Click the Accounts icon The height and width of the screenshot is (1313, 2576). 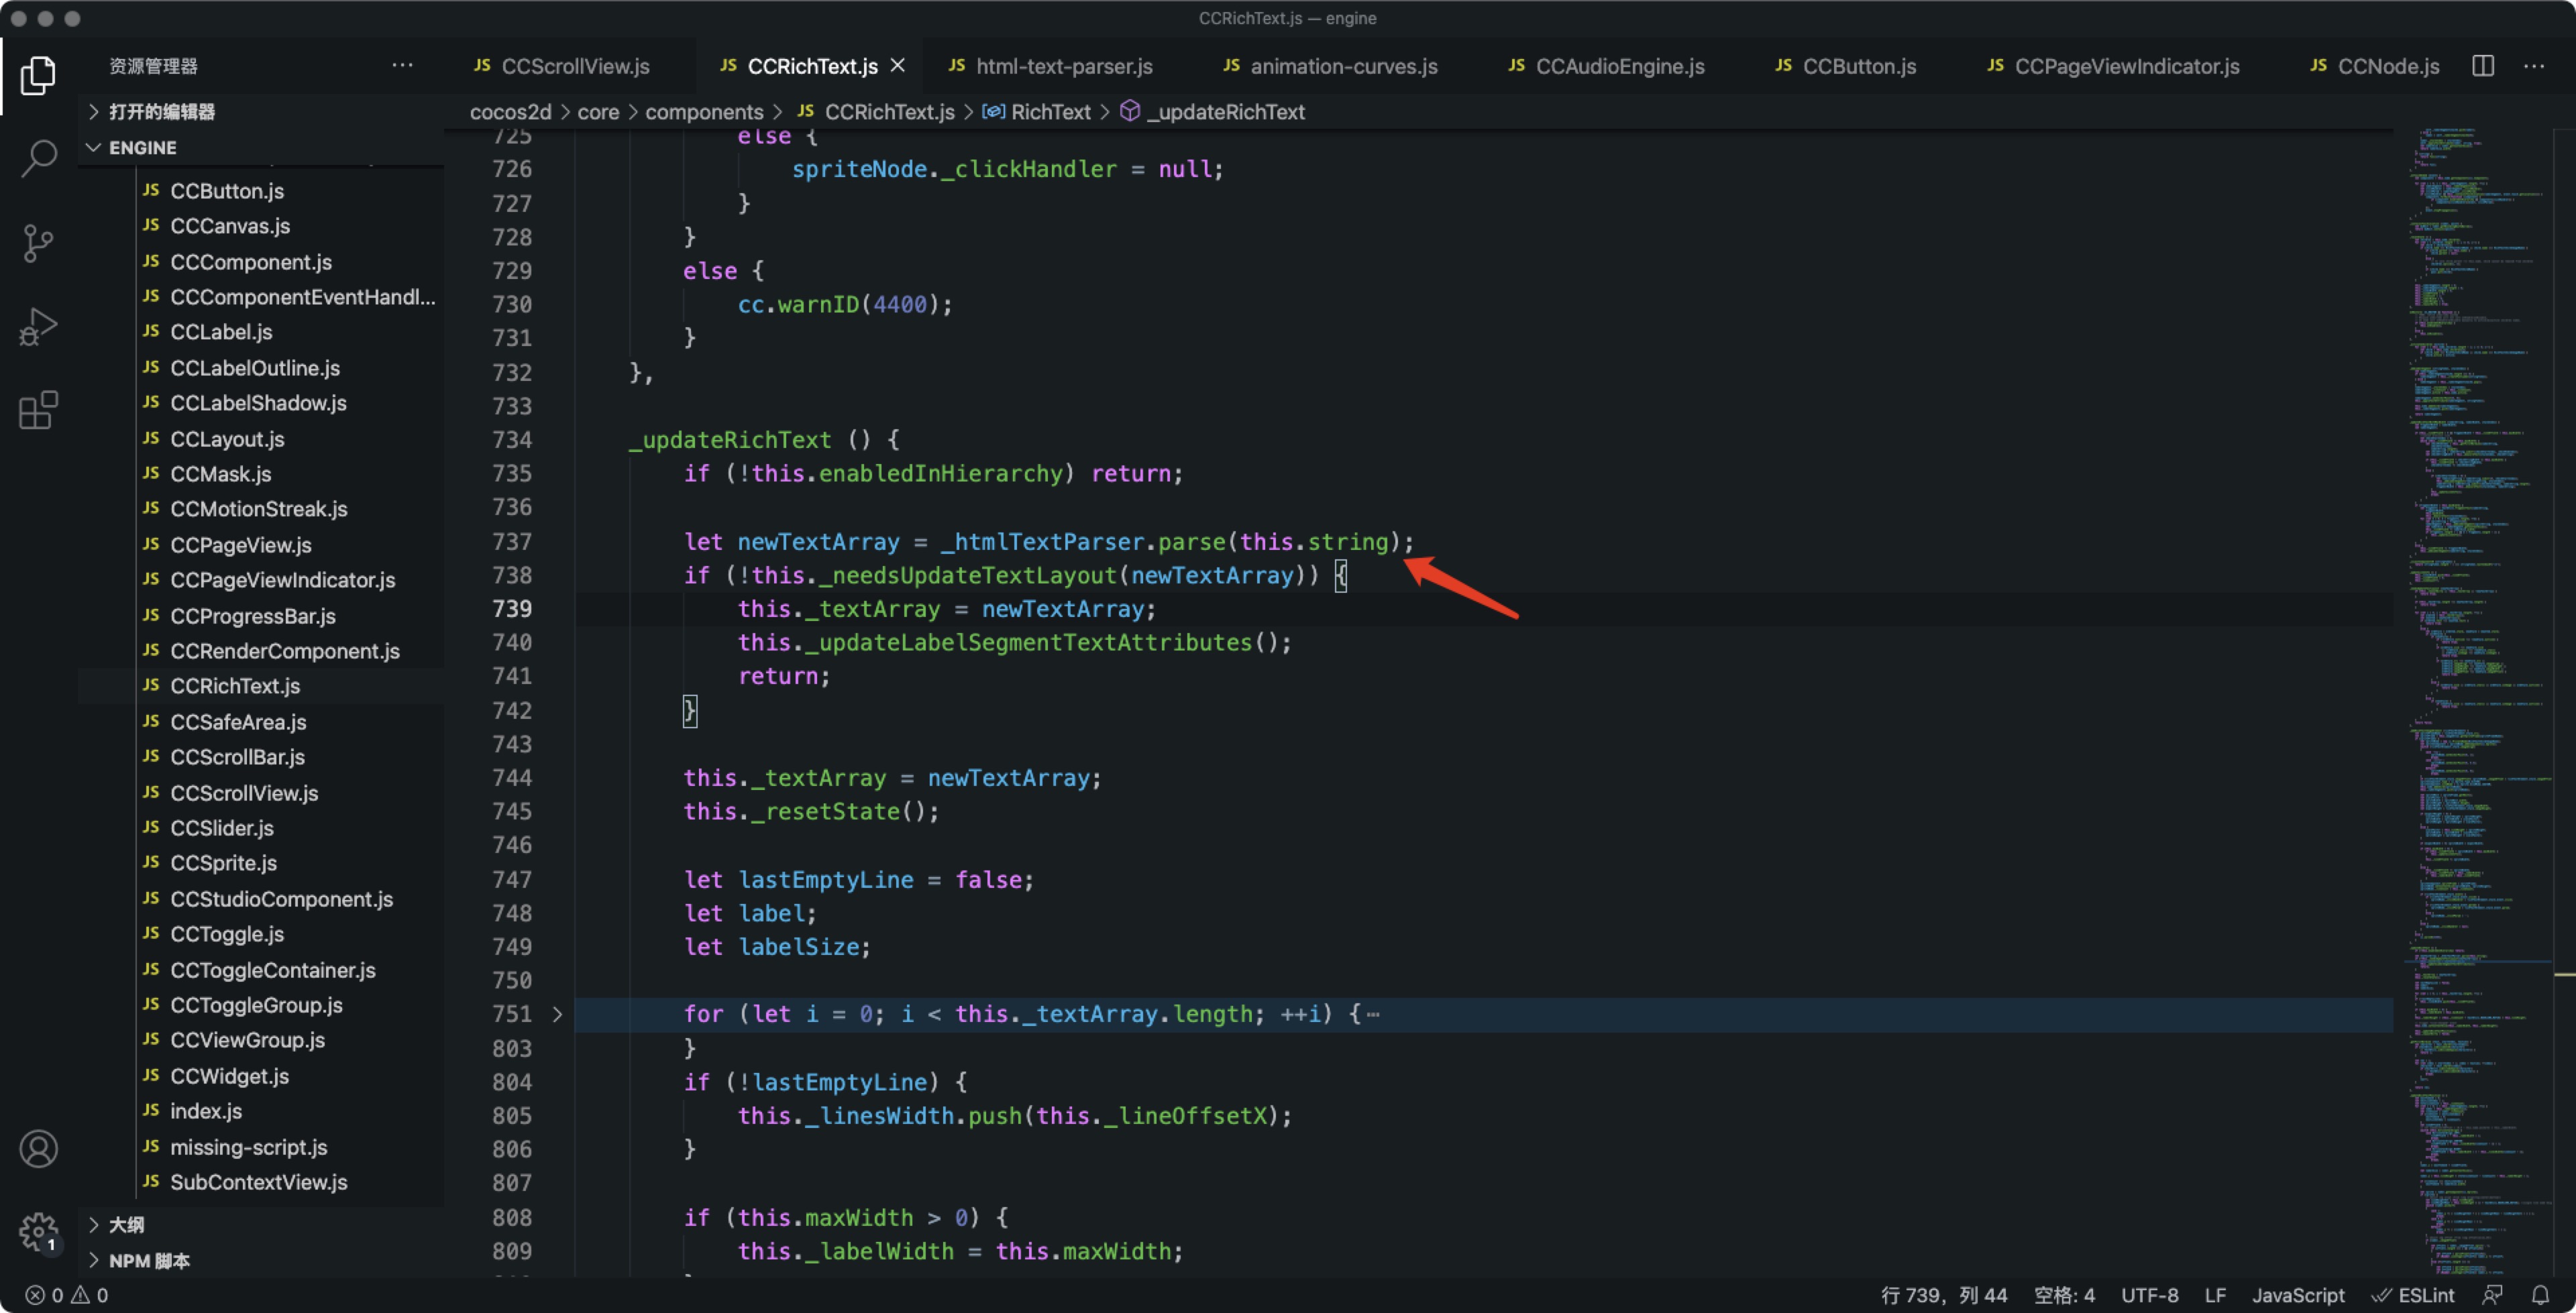38,1149
